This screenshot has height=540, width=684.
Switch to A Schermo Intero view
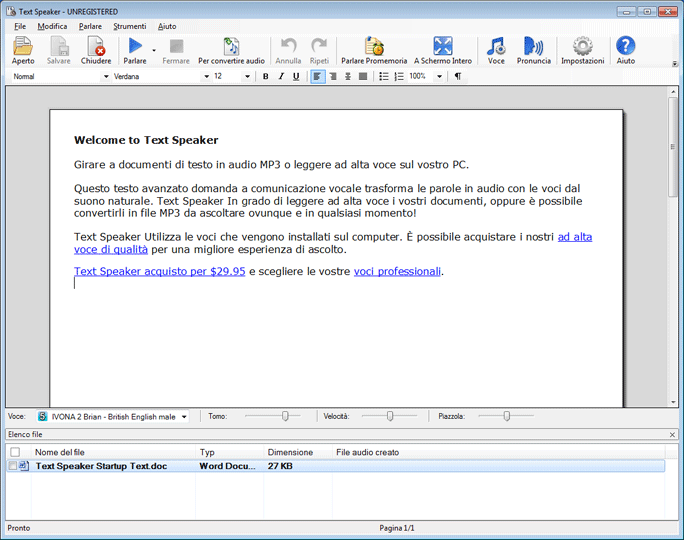443,47
